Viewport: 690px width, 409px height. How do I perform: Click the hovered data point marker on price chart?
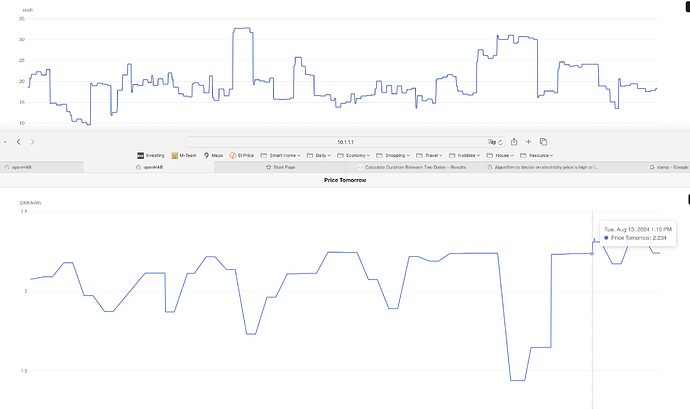coord(592,254)
